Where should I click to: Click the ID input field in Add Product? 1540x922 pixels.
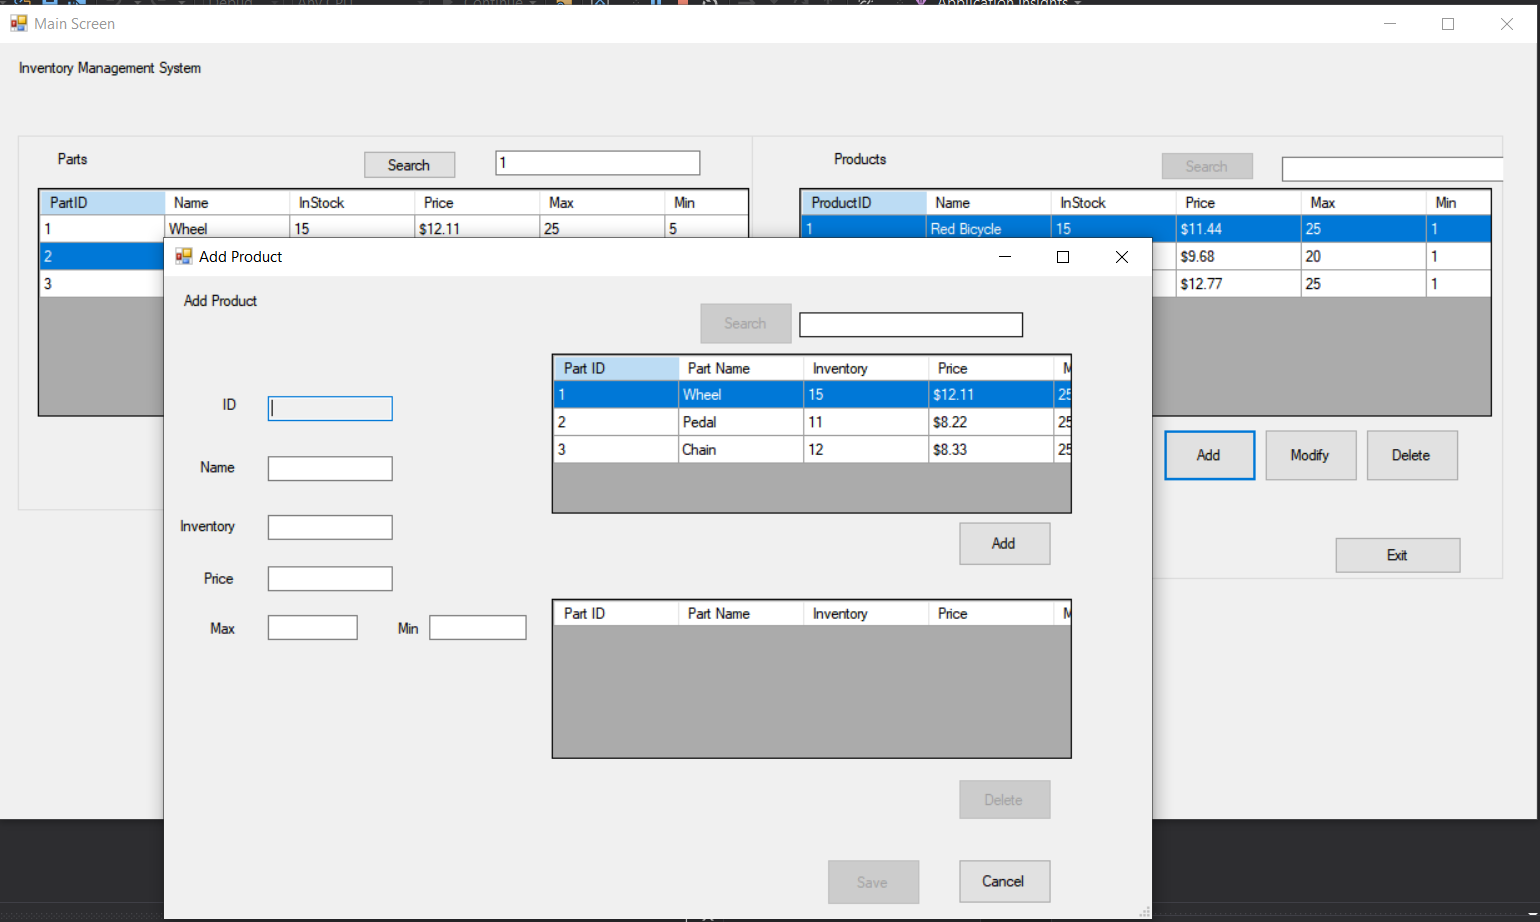330,408
